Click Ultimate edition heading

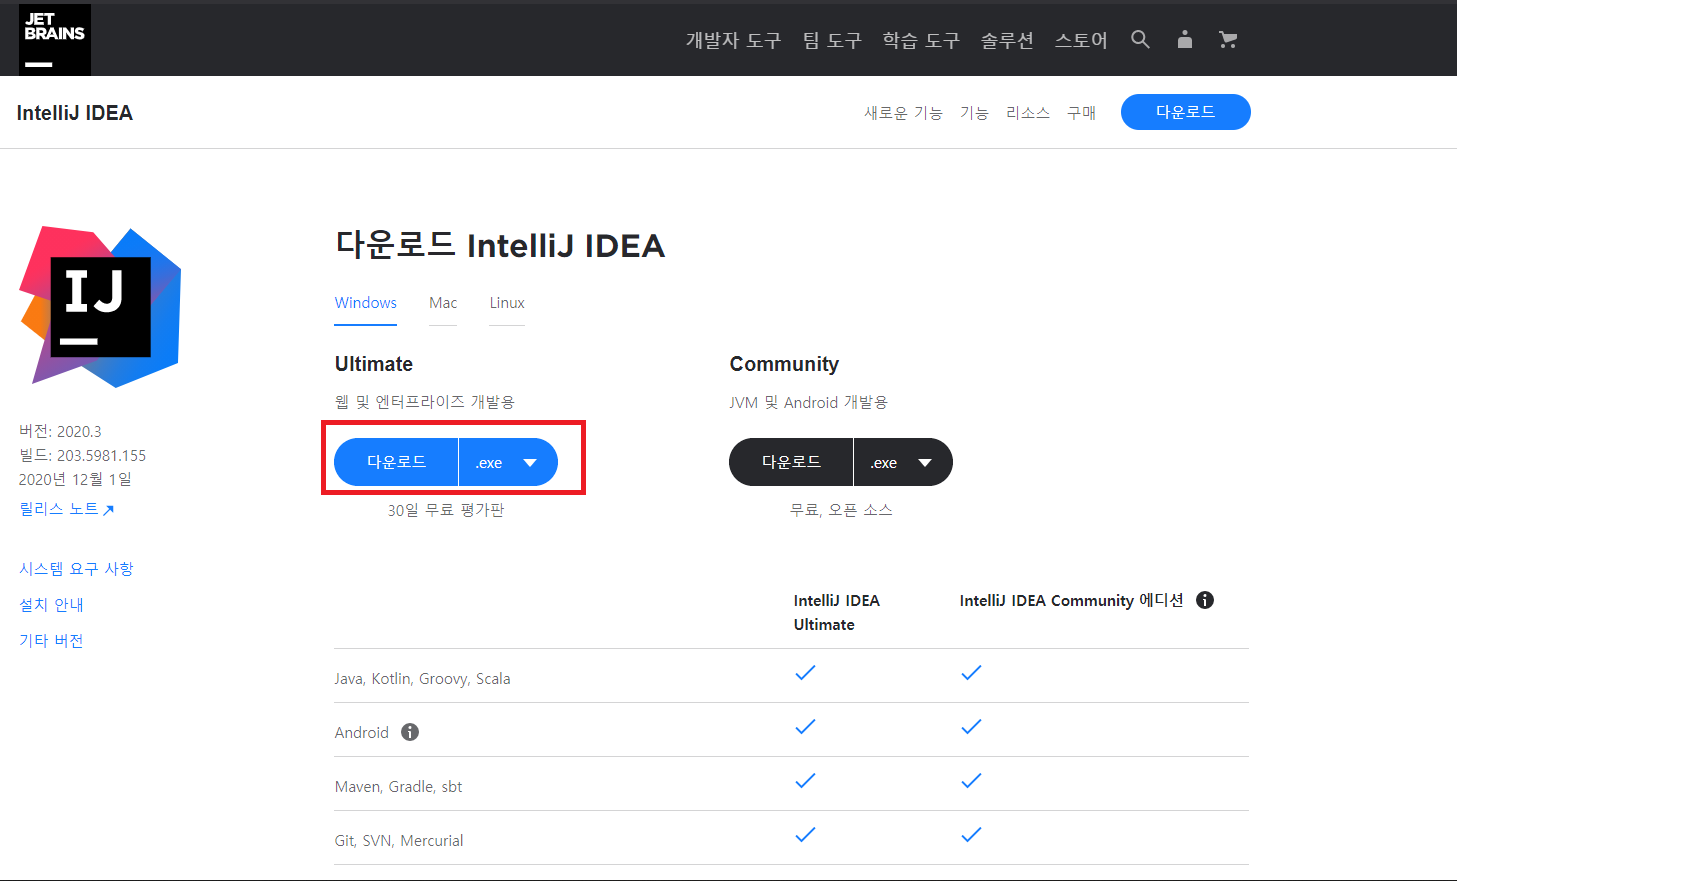[x=374, y=364]
